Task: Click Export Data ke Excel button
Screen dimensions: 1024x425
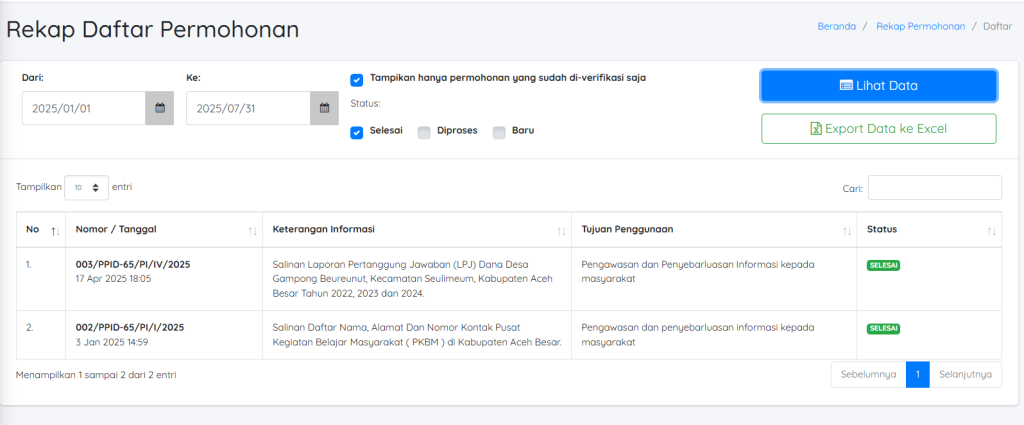Action: (878, 129)
